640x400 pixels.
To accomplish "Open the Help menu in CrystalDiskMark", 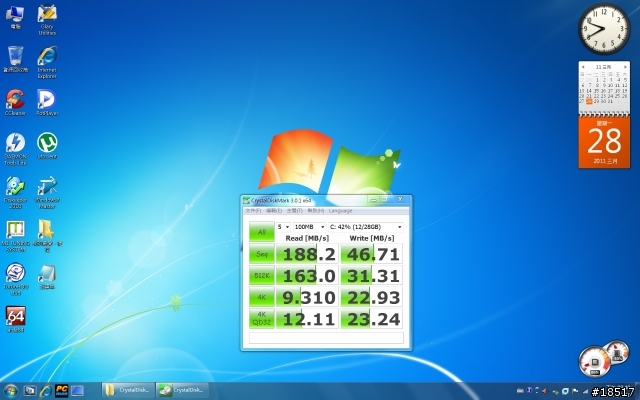I will [x=316, y=211].
